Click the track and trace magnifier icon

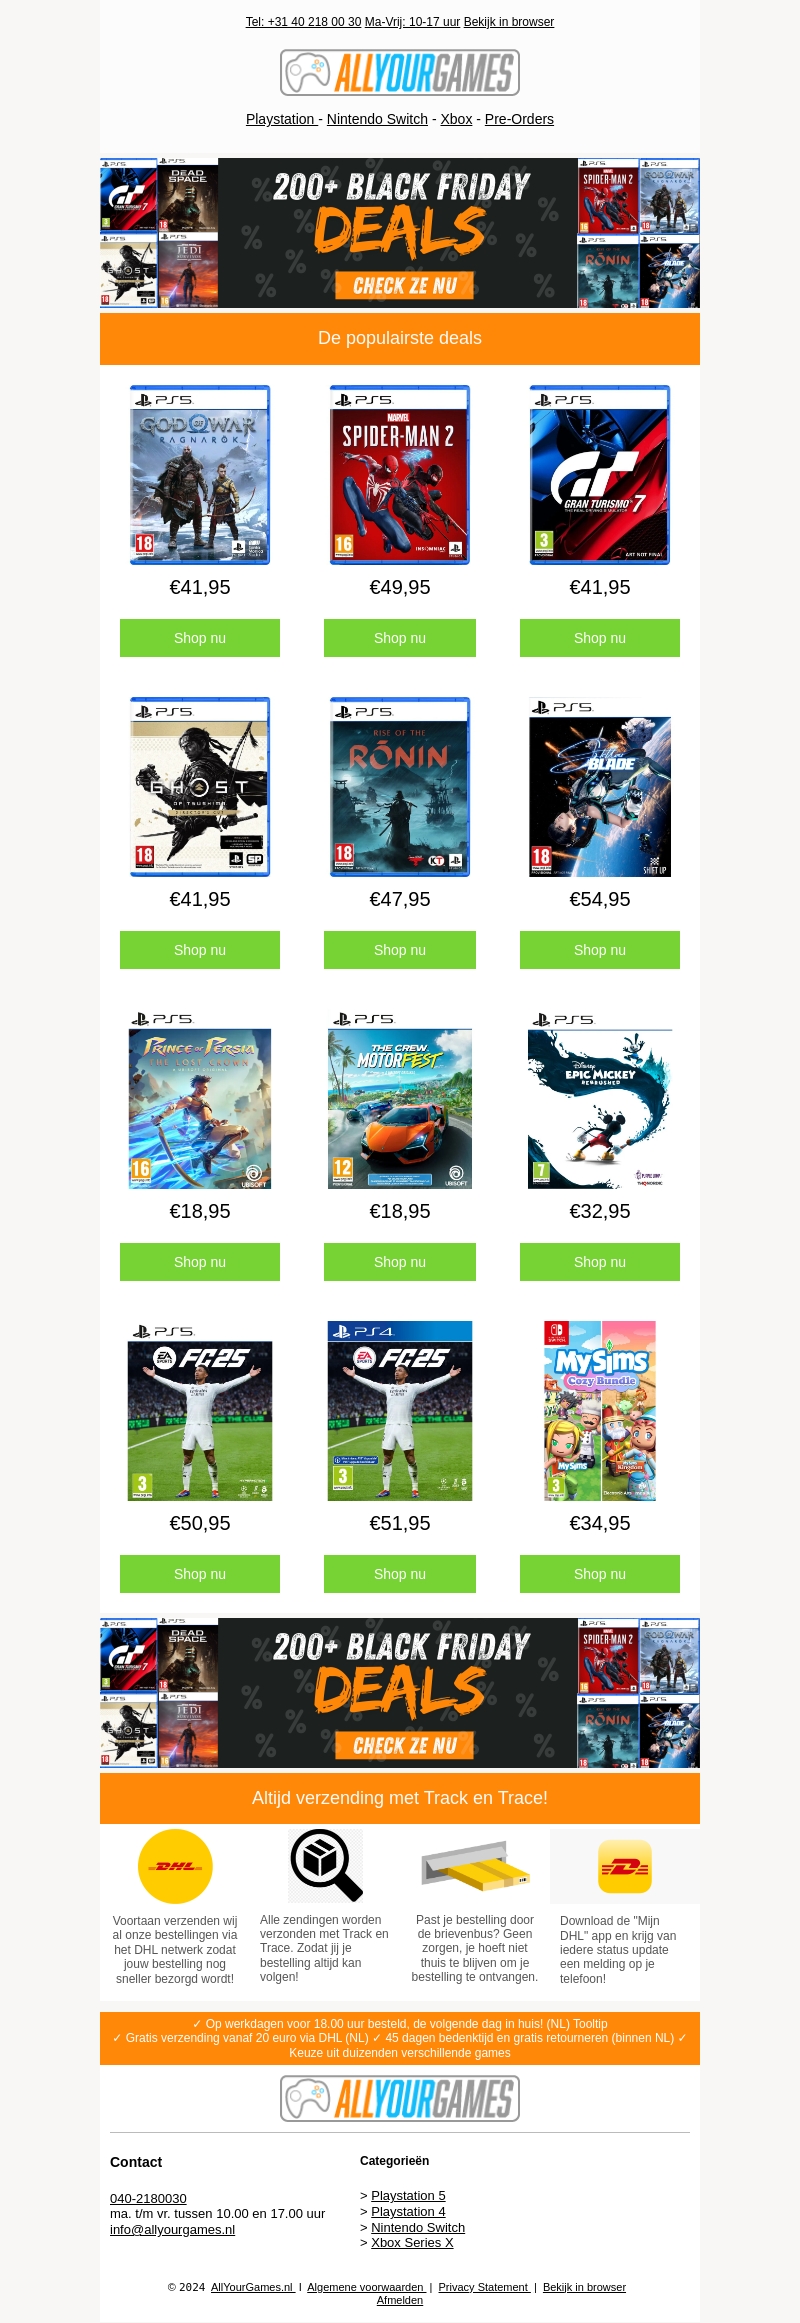pyautogui.click(x=326, y=1865)
